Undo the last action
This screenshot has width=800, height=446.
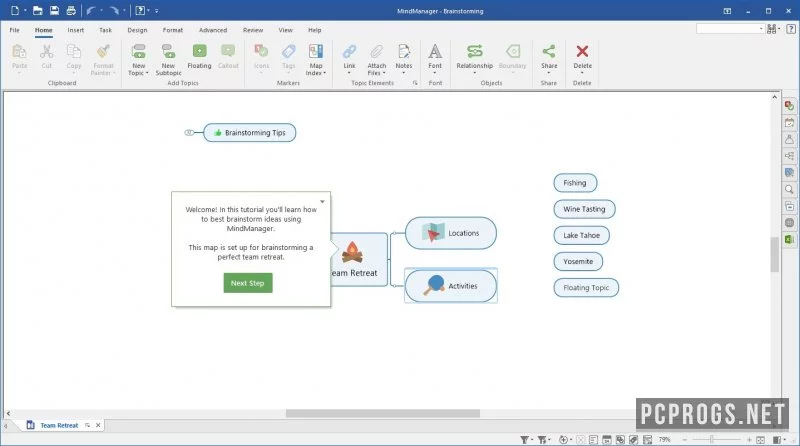point(91,10)
